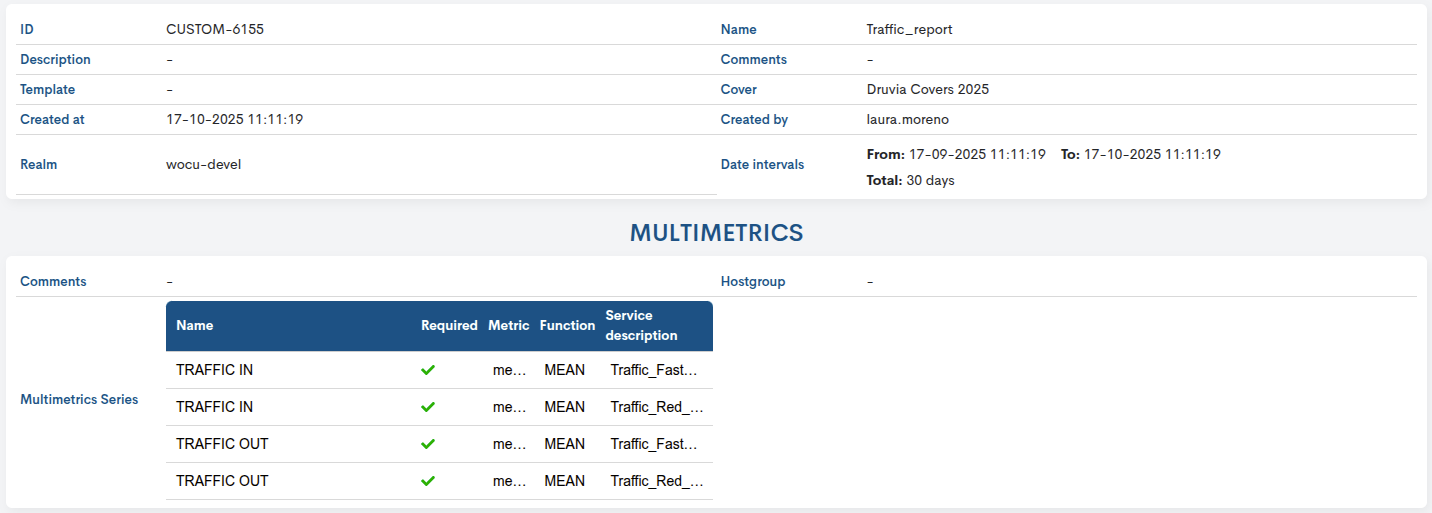
Task: Click the Required checkmark for TRAFFIC IN Traffic_Red row
Action: pyautogui.click(x=428, y=407)
